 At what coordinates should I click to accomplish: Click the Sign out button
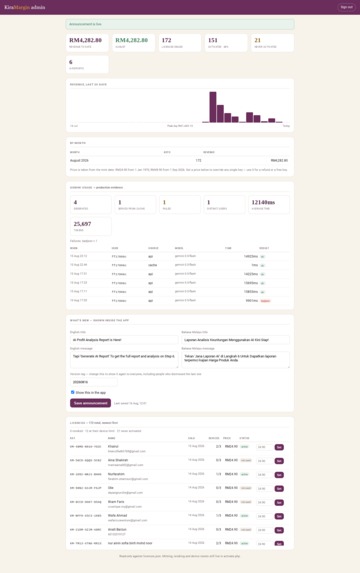click(346, 7)
